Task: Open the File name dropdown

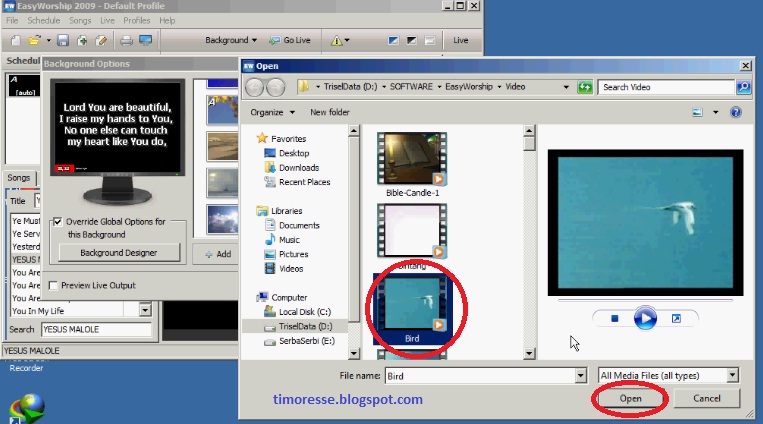Action: pyautogui.click(x=581, y=376)
